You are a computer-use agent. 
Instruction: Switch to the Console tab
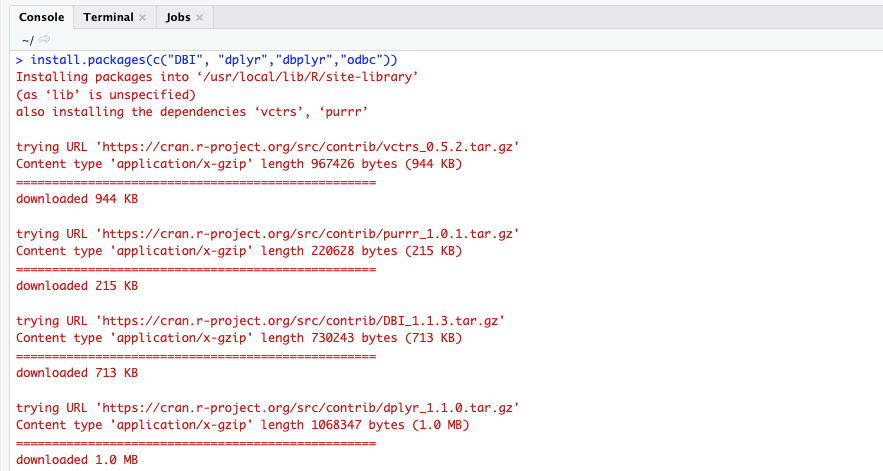coord(42,17)
